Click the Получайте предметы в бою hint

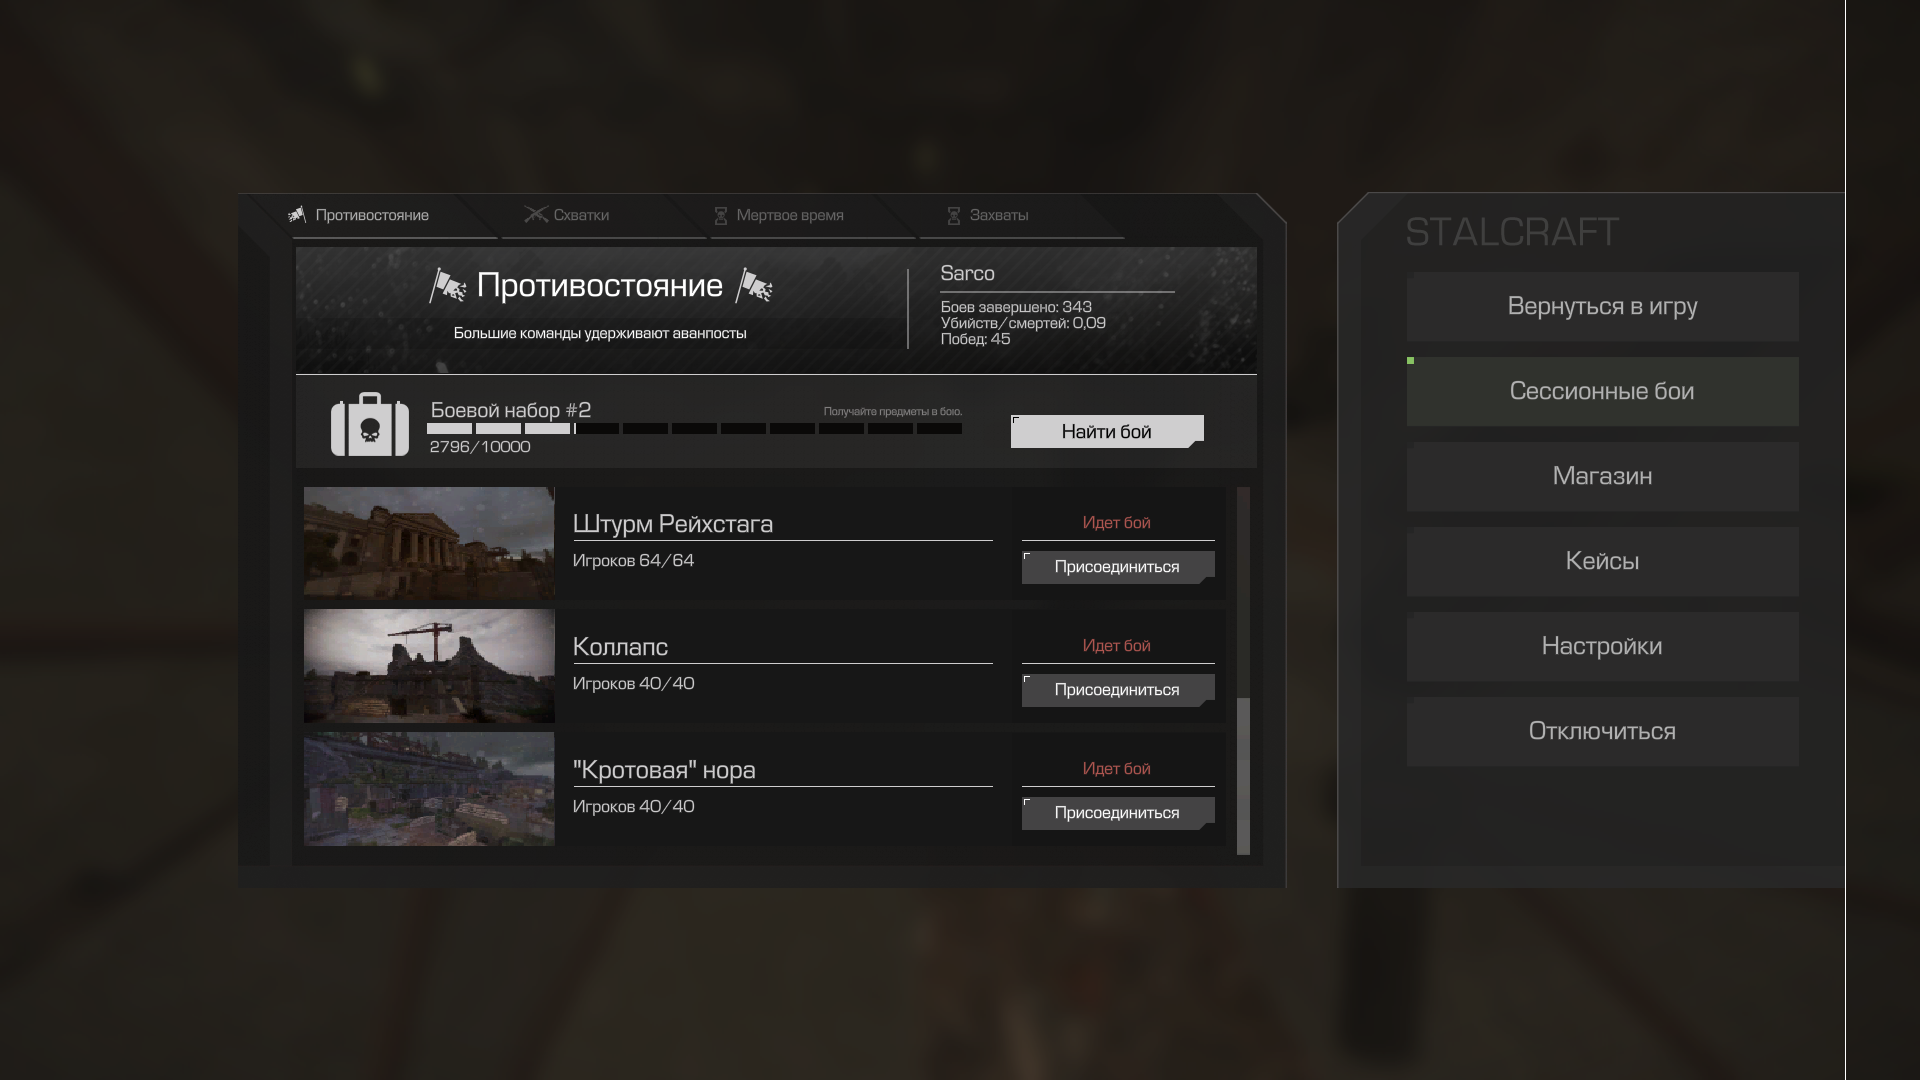pos(893,411)
